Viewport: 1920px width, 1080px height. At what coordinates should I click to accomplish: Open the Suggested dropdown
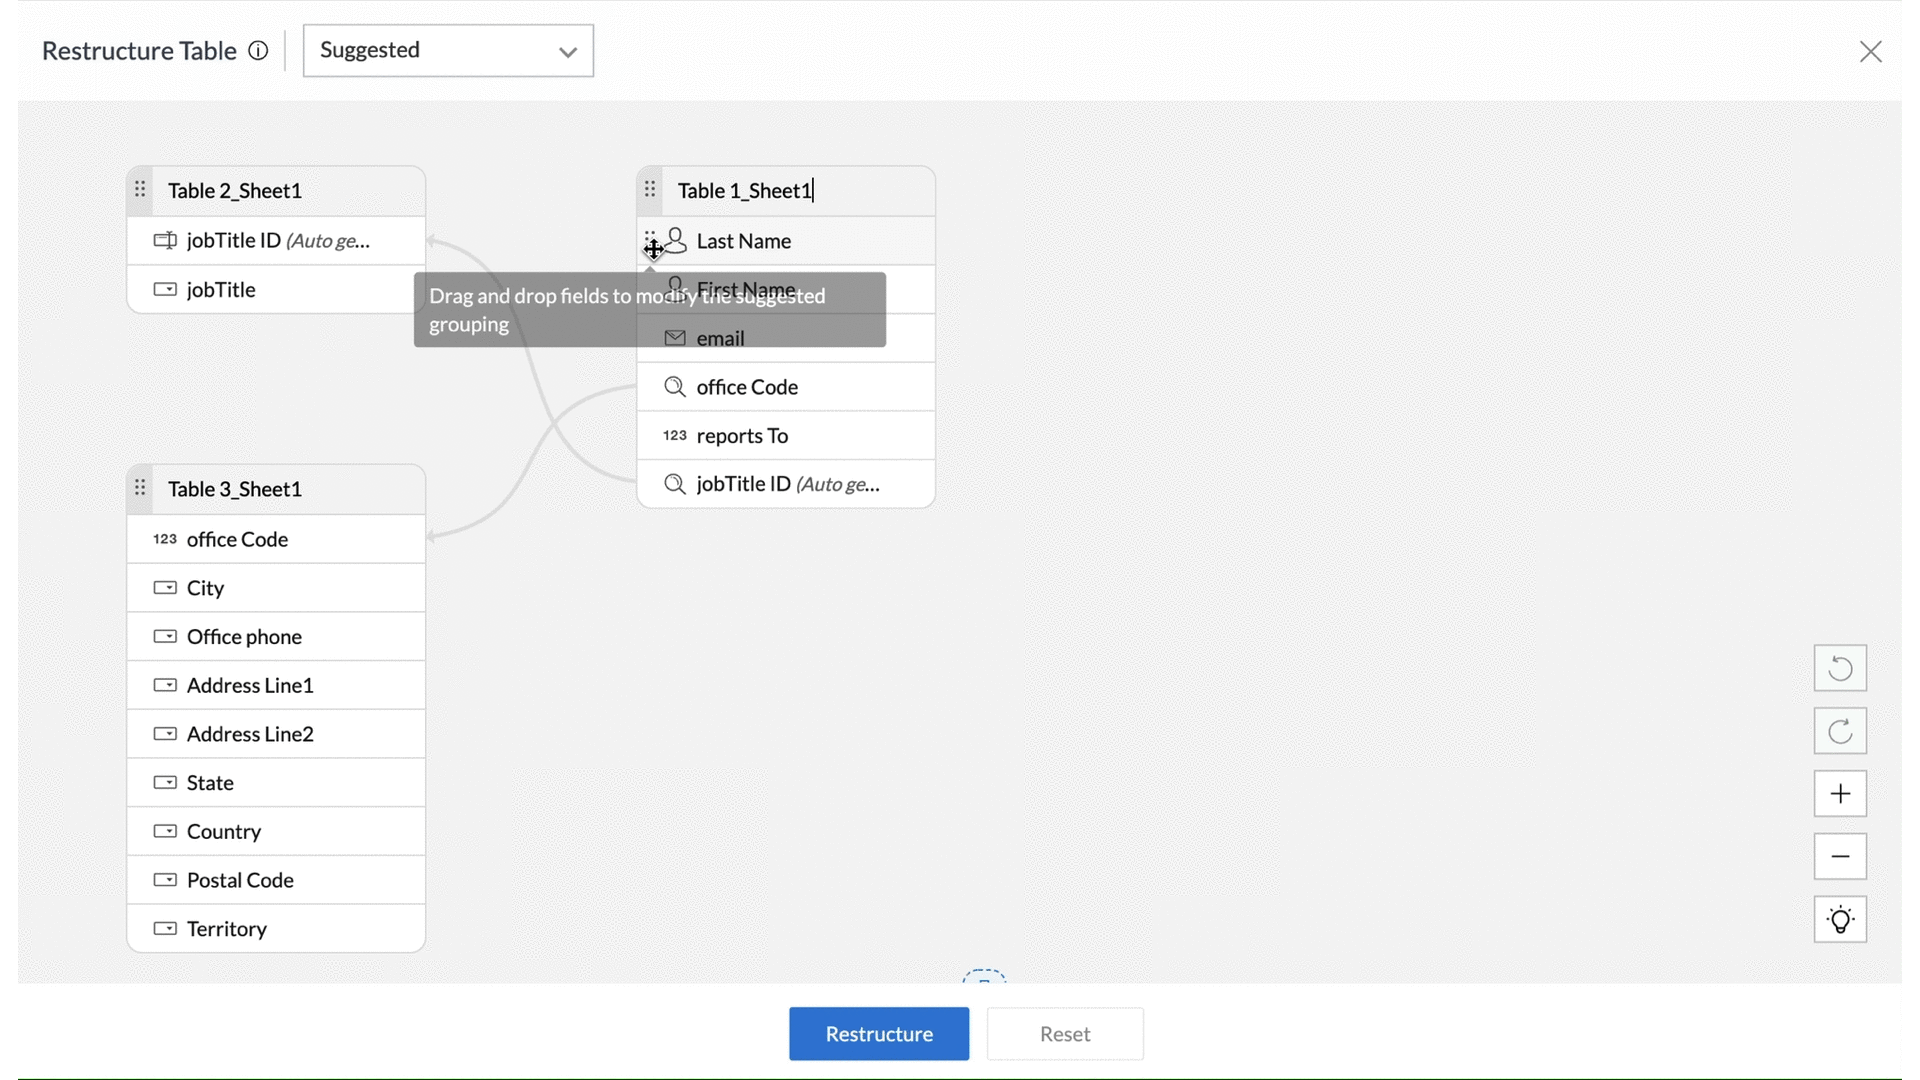click(x=448, y=51)
